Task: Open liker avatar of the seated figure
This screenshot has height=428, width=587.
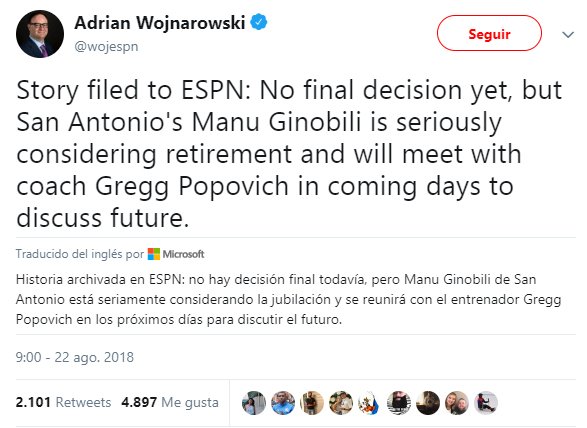Action: coord(486,403)
